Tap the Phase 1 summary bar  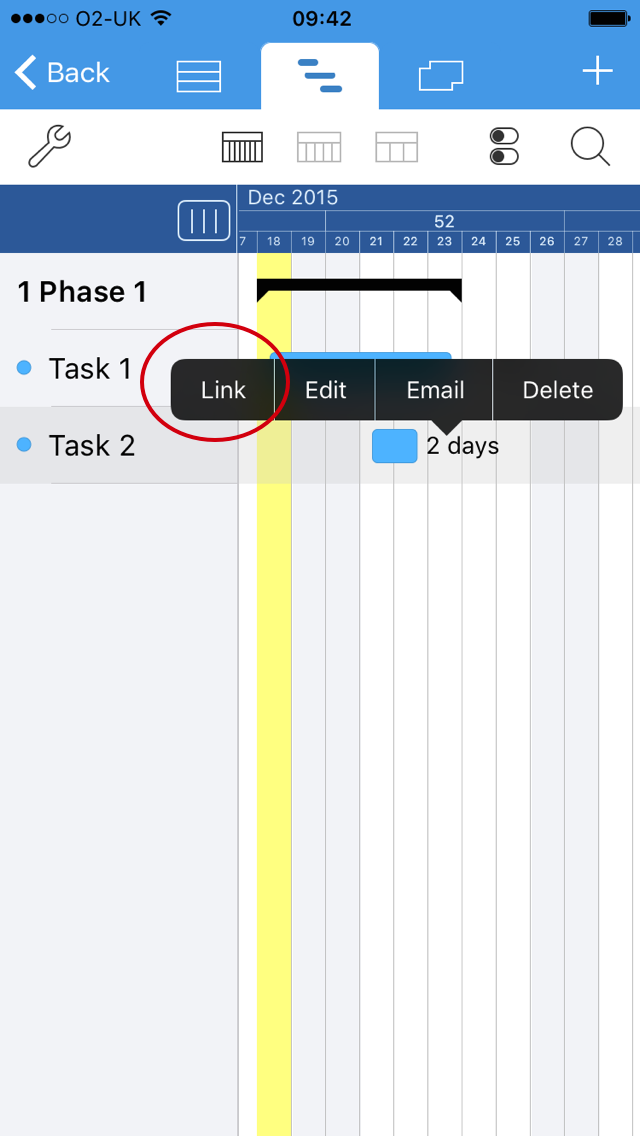[359, 286]
